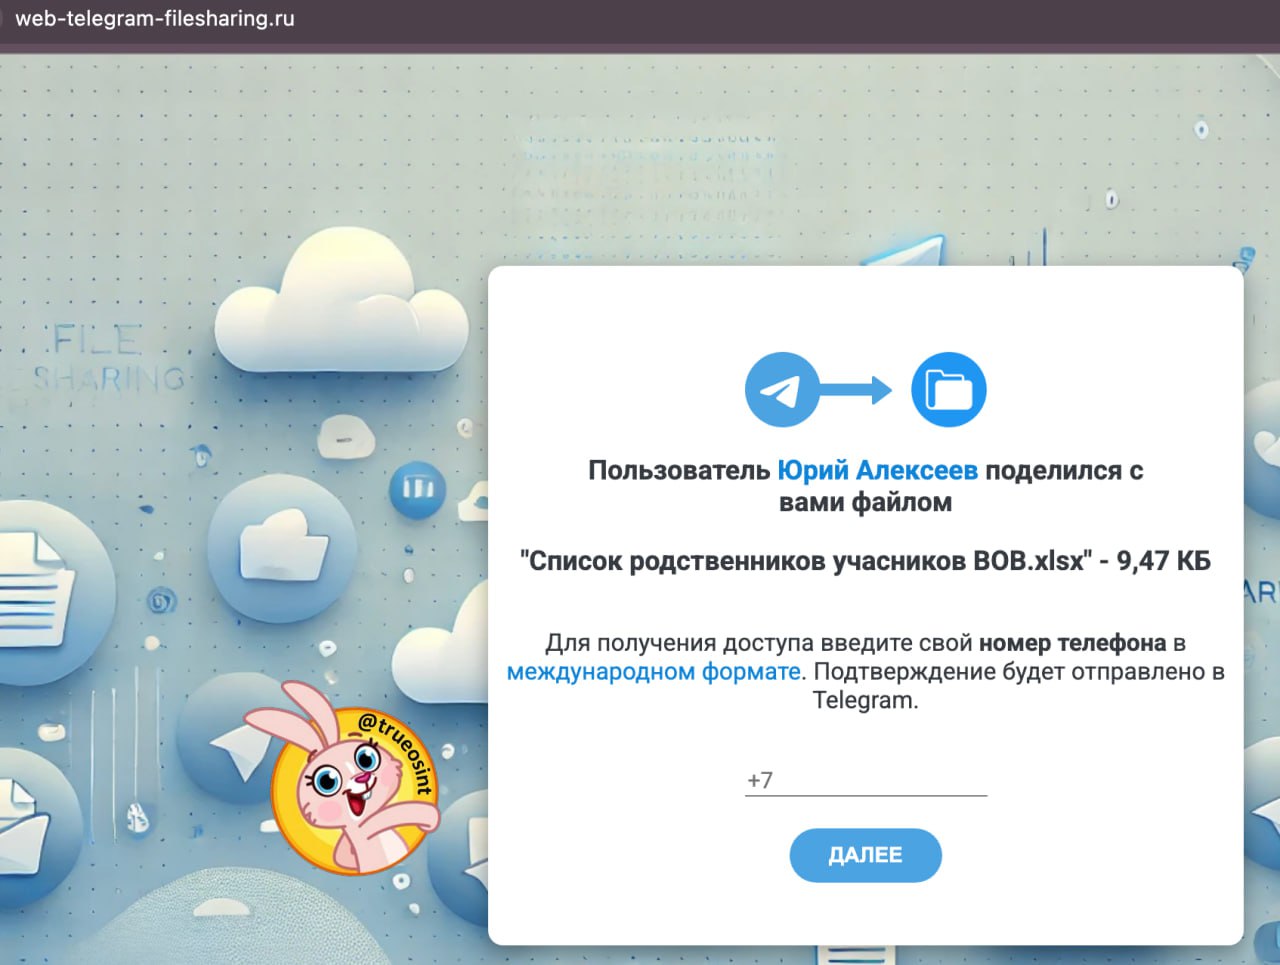
Task: Click the arrow between Telegram and folder icons
Action: click(x=856, y=390)
